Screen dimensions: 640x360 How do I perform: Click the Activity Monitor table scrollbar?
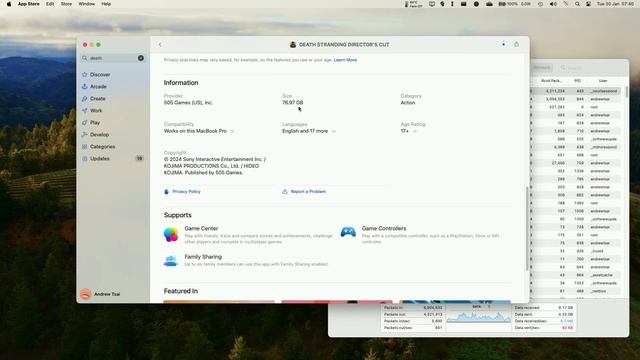627,91
